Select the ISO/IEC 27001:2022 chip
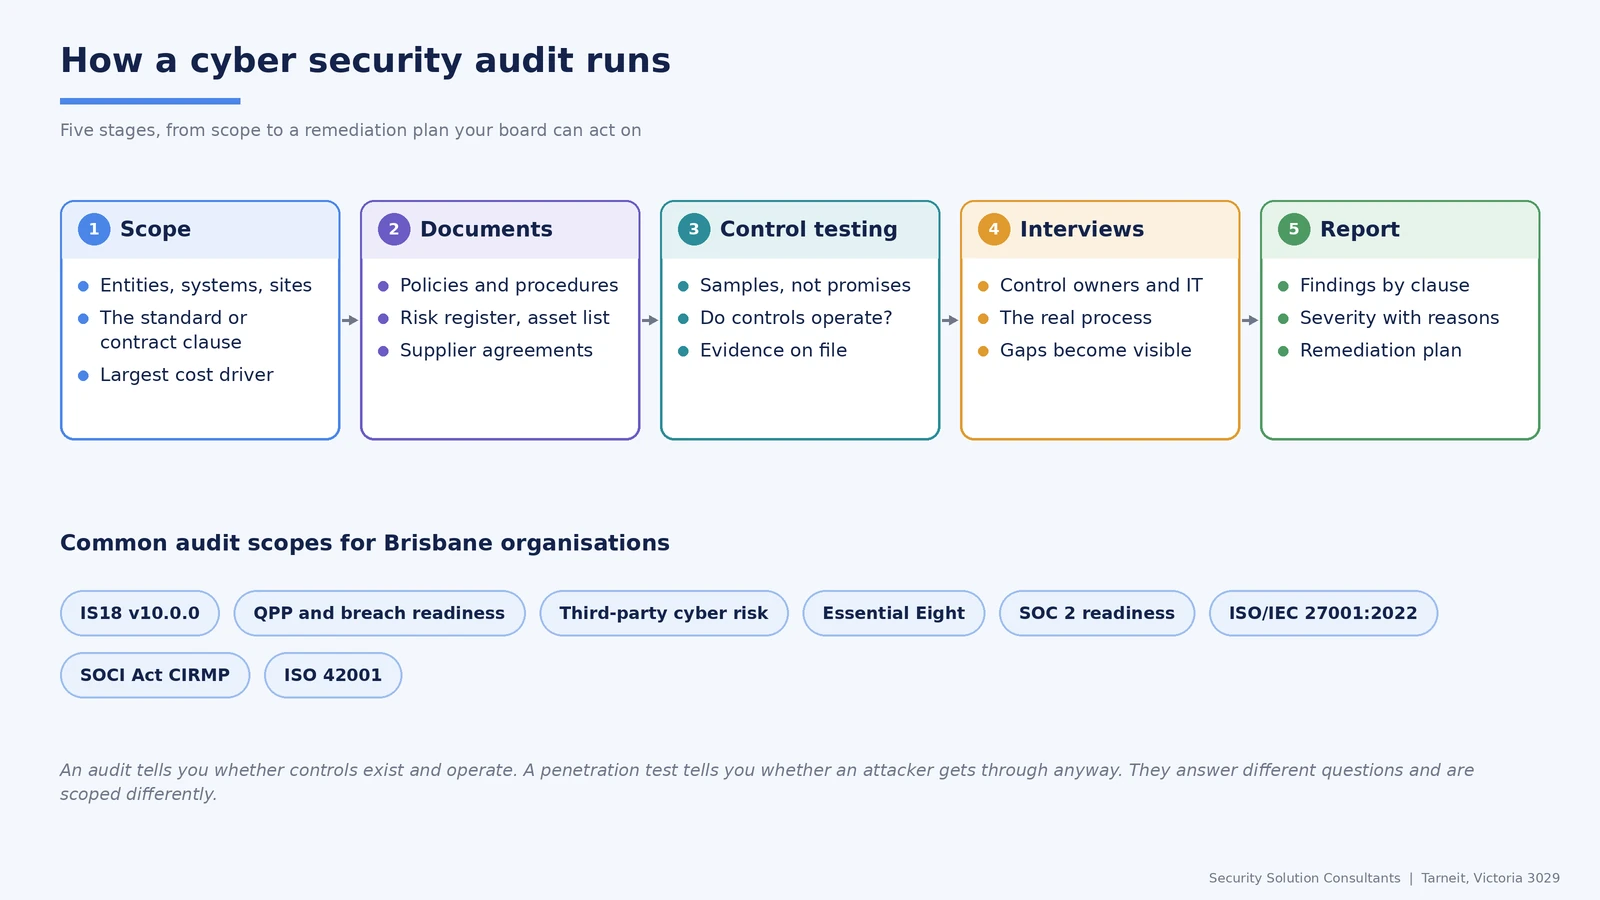 click(x=1323, y=613)
